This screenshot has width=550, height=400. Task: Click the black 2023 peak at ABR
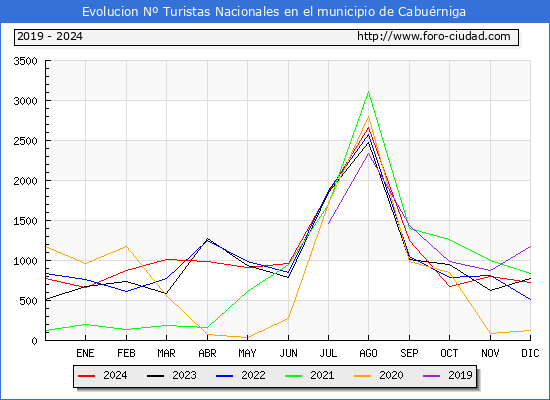(x=207, y=239)
